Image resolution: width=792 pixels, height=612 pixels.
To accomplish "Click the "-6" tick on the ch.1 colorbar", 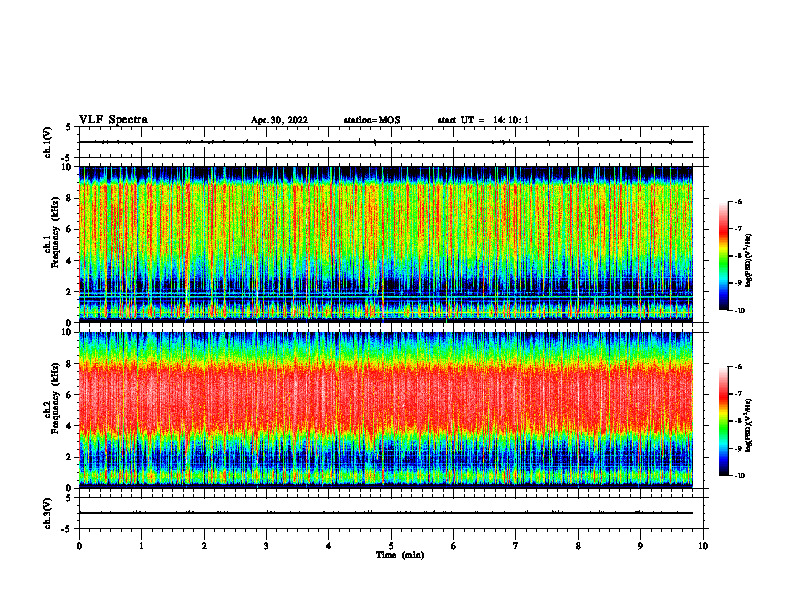I will click(739, 202).
